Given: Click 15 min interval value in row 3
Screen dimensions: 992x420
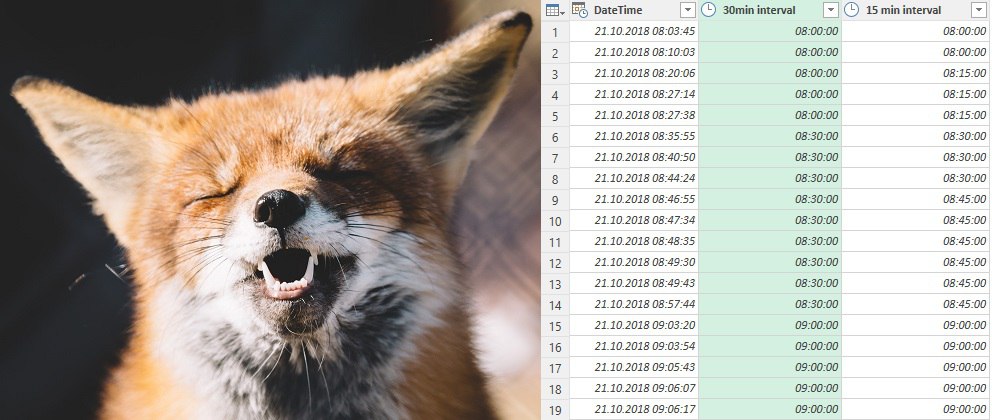Looking at the screenshot, I should [x=915, y=73].
